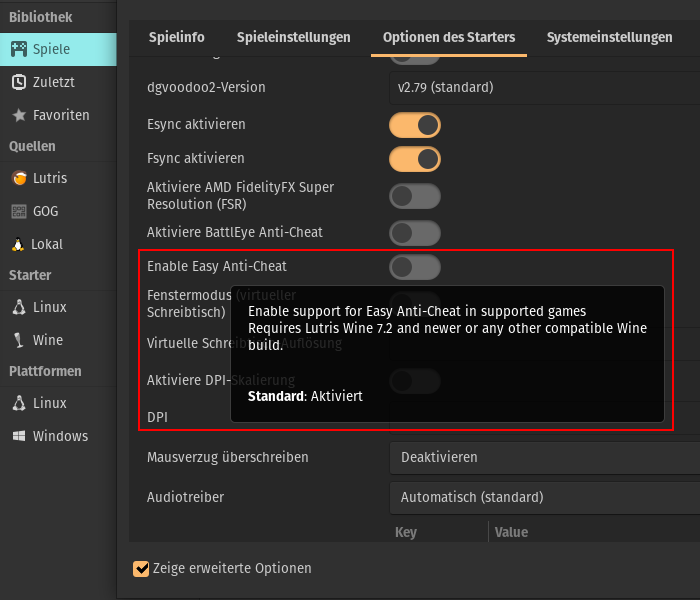Uncheck Zeige erweiterte Optionen checkbox
700x600 pixels.
coord(141,569)
